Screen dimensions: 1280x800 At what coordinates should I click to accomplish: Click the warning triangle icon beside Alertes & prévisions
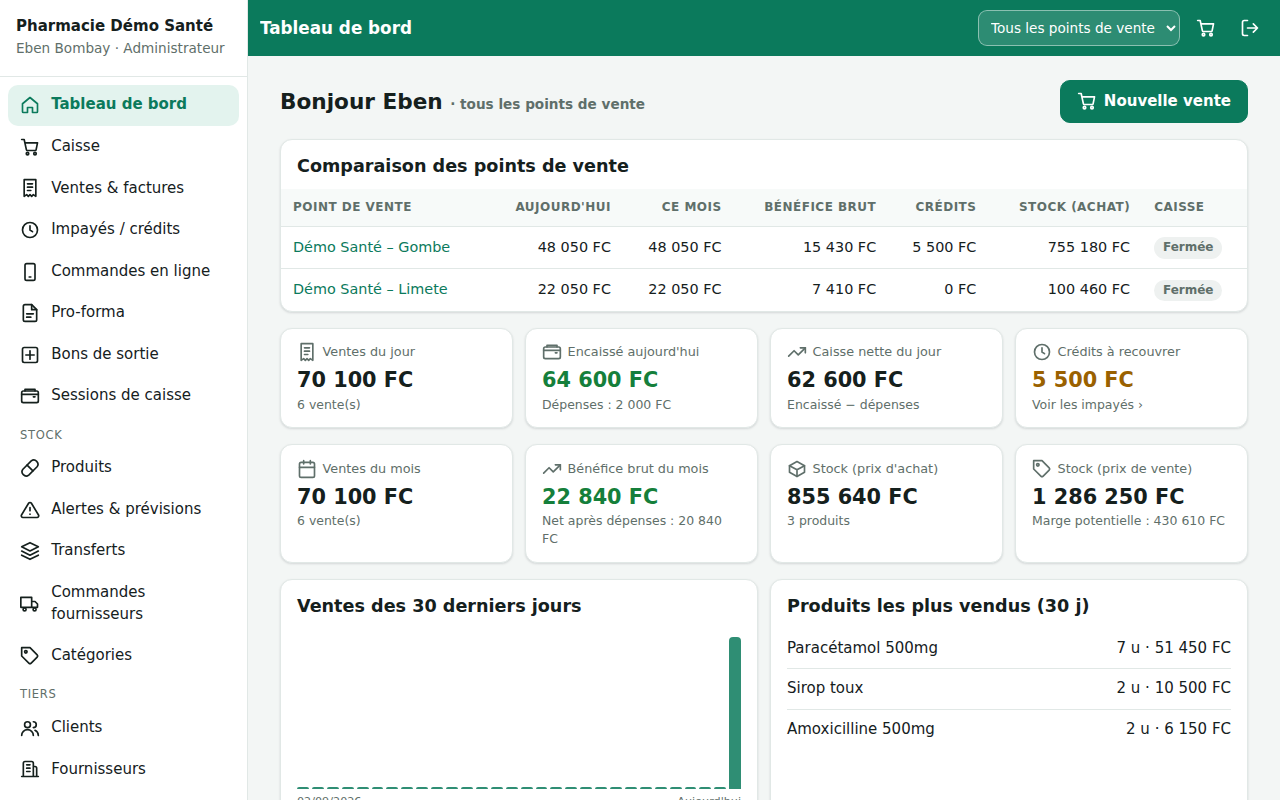(x=30, y=509)
